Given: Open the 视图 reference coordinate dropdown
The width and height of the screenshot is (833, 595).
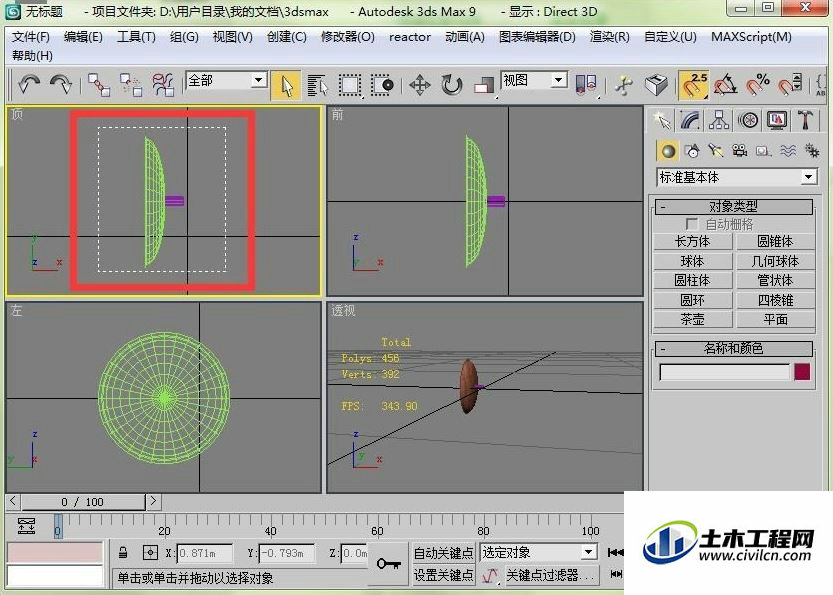Looking at the screenshot, I should 534,80.
